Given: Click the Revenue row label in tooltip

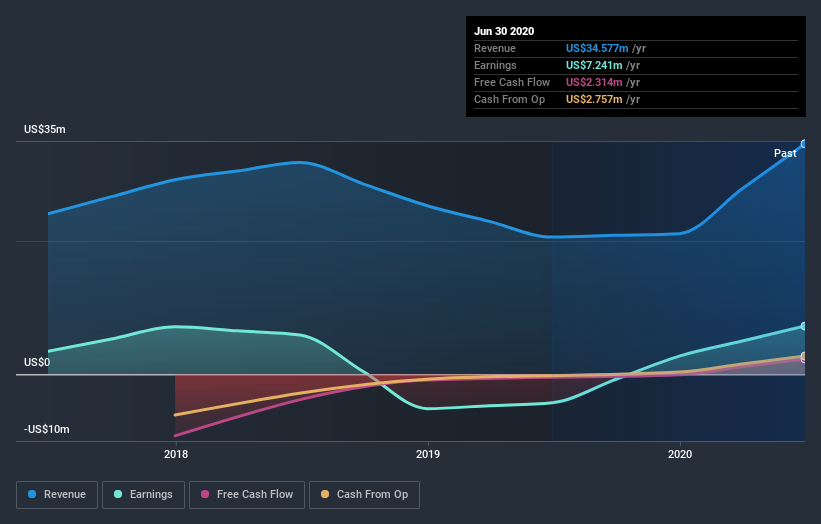Looking at the screenshot, I should [495, 49].
